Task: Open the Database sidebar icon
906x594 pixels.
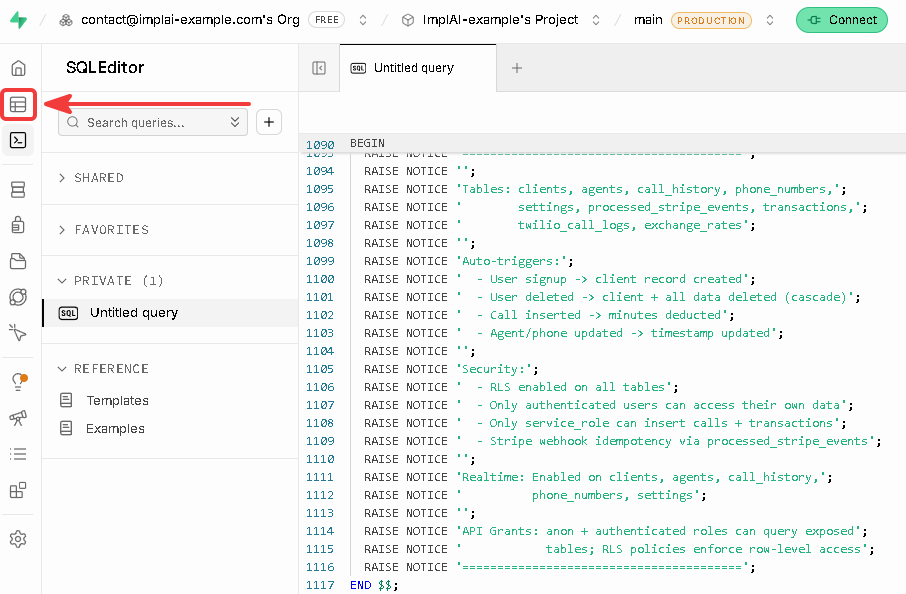Action: [x=18, y=190]
